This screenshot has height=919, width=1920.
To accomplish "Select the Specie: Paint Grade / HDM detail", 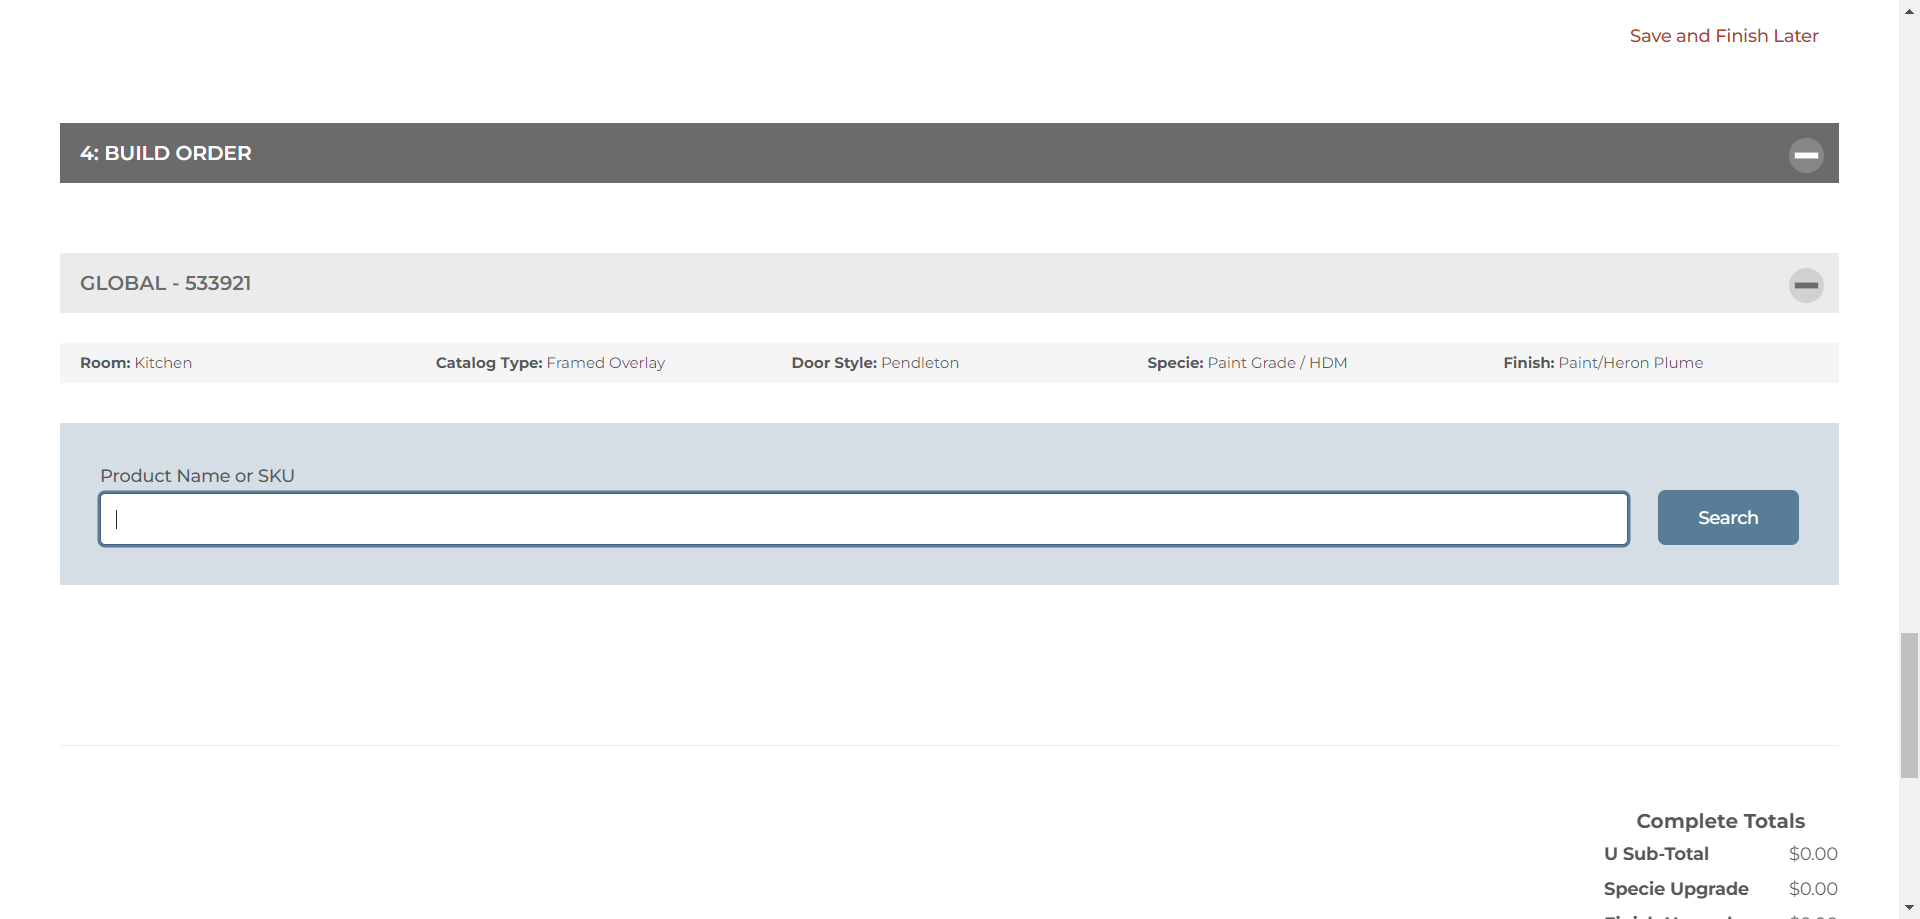I will [x=1247, y=363].
